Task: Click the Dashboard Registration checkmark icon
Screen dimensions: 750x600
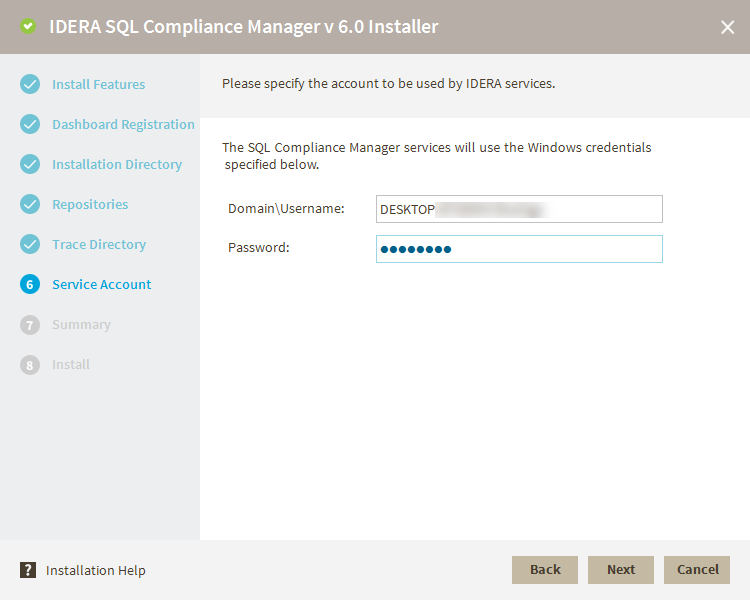Action: [x=30, y=125]
